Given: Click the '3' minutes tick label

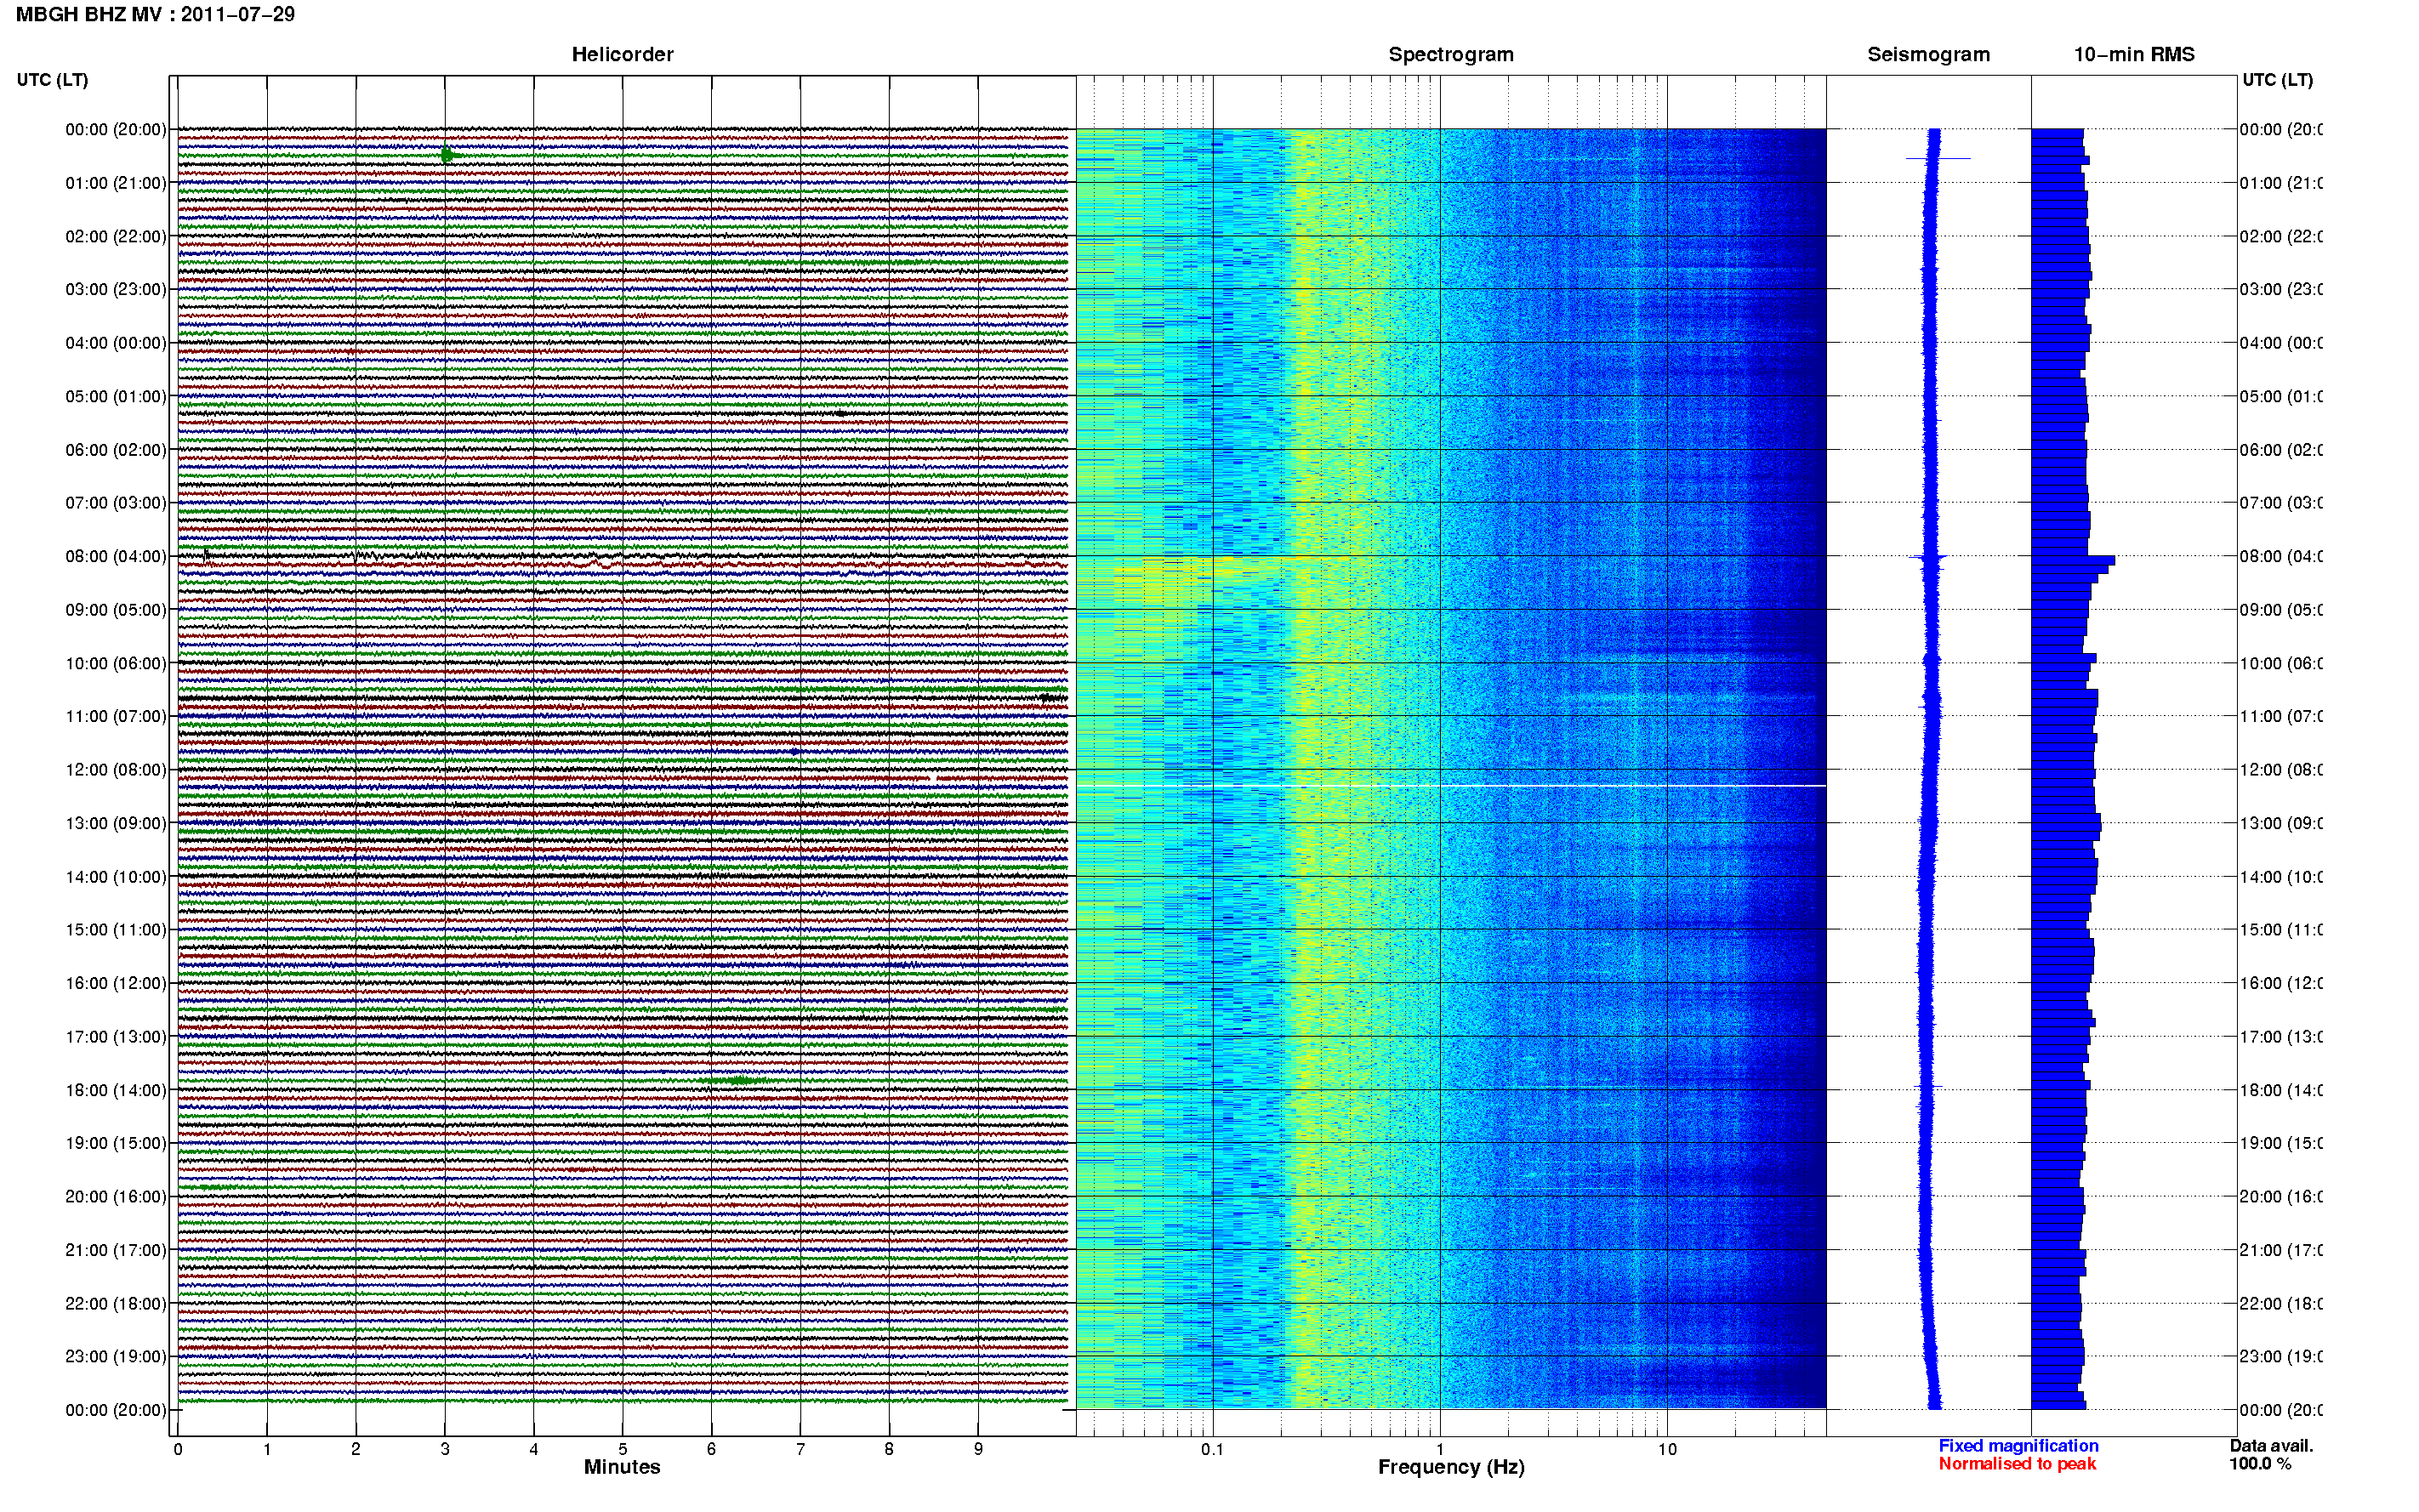Looking at the screenshot, I should [445, 1449].
